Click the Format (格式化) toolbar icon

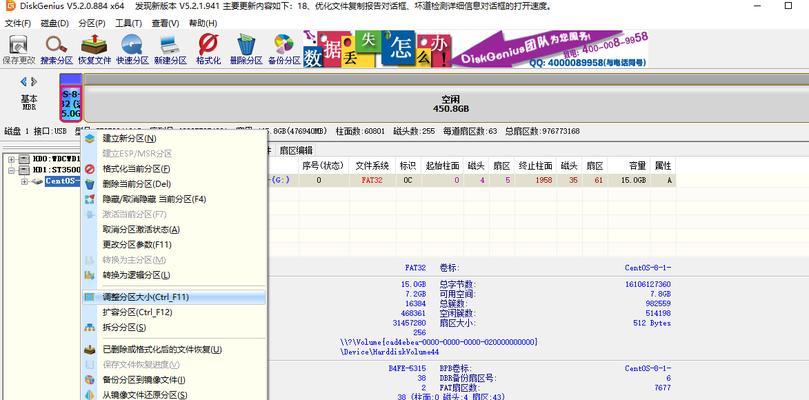pyautogui.click(x=208, y=50)
